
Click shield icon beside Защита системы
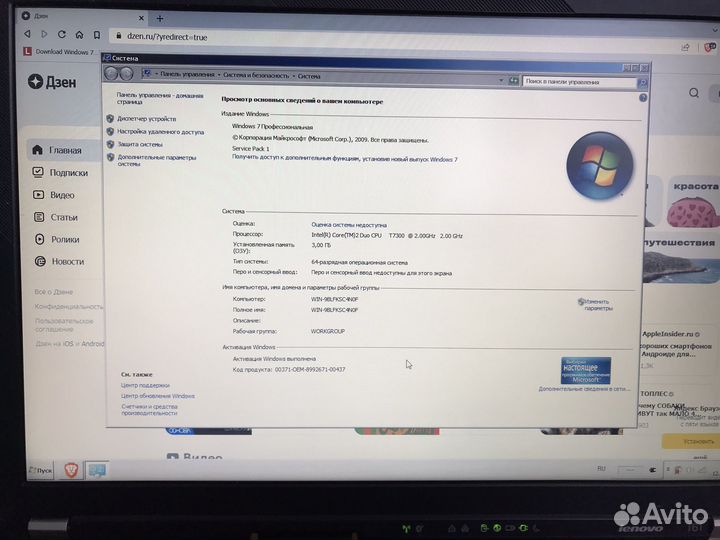coord(110,144)
